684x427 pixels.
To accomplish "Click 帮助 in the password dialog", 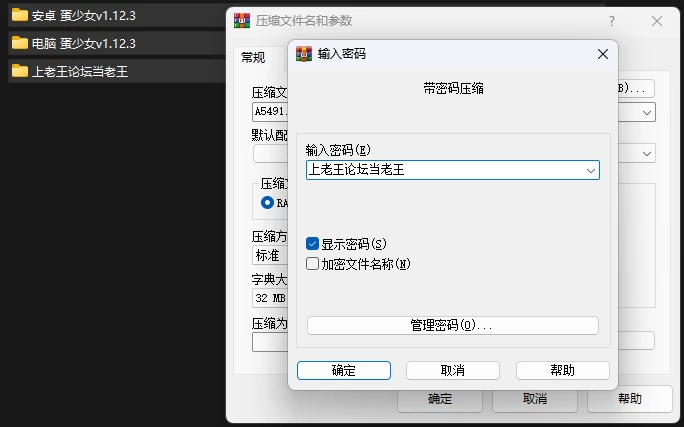I will pos(563,371).
